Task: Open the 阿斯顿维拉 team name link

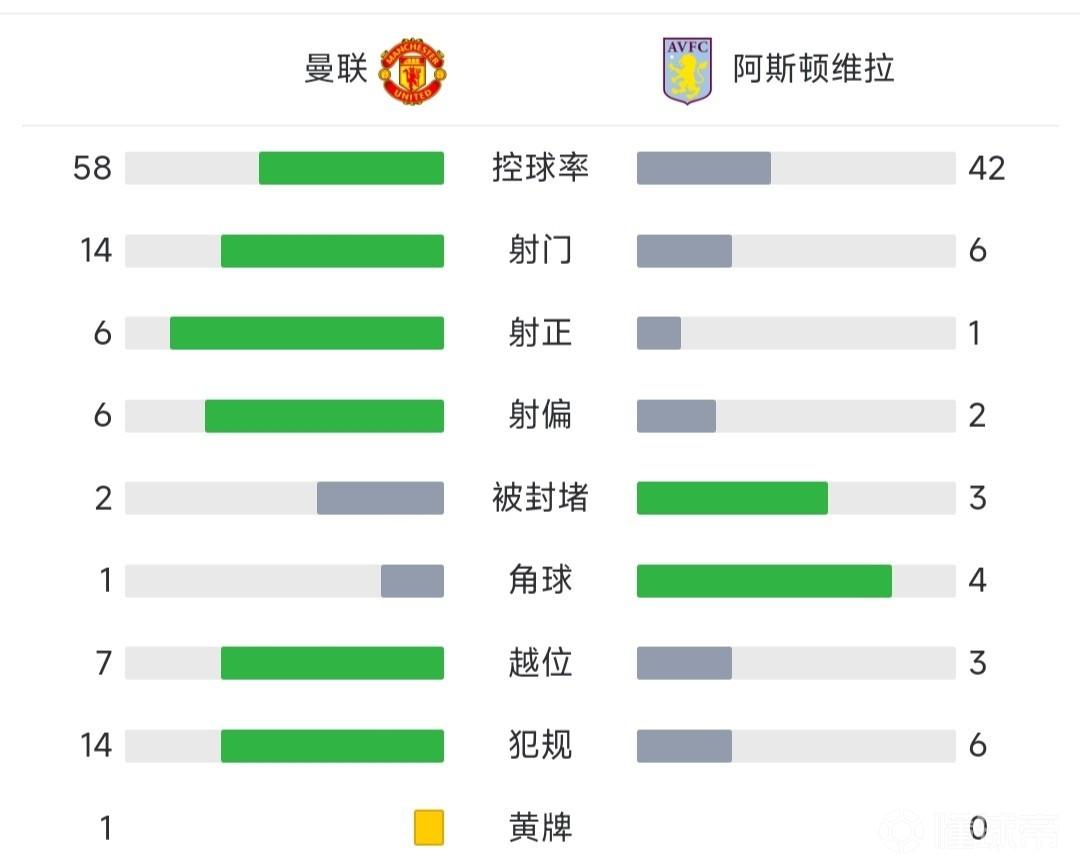Action: point(813,69)
